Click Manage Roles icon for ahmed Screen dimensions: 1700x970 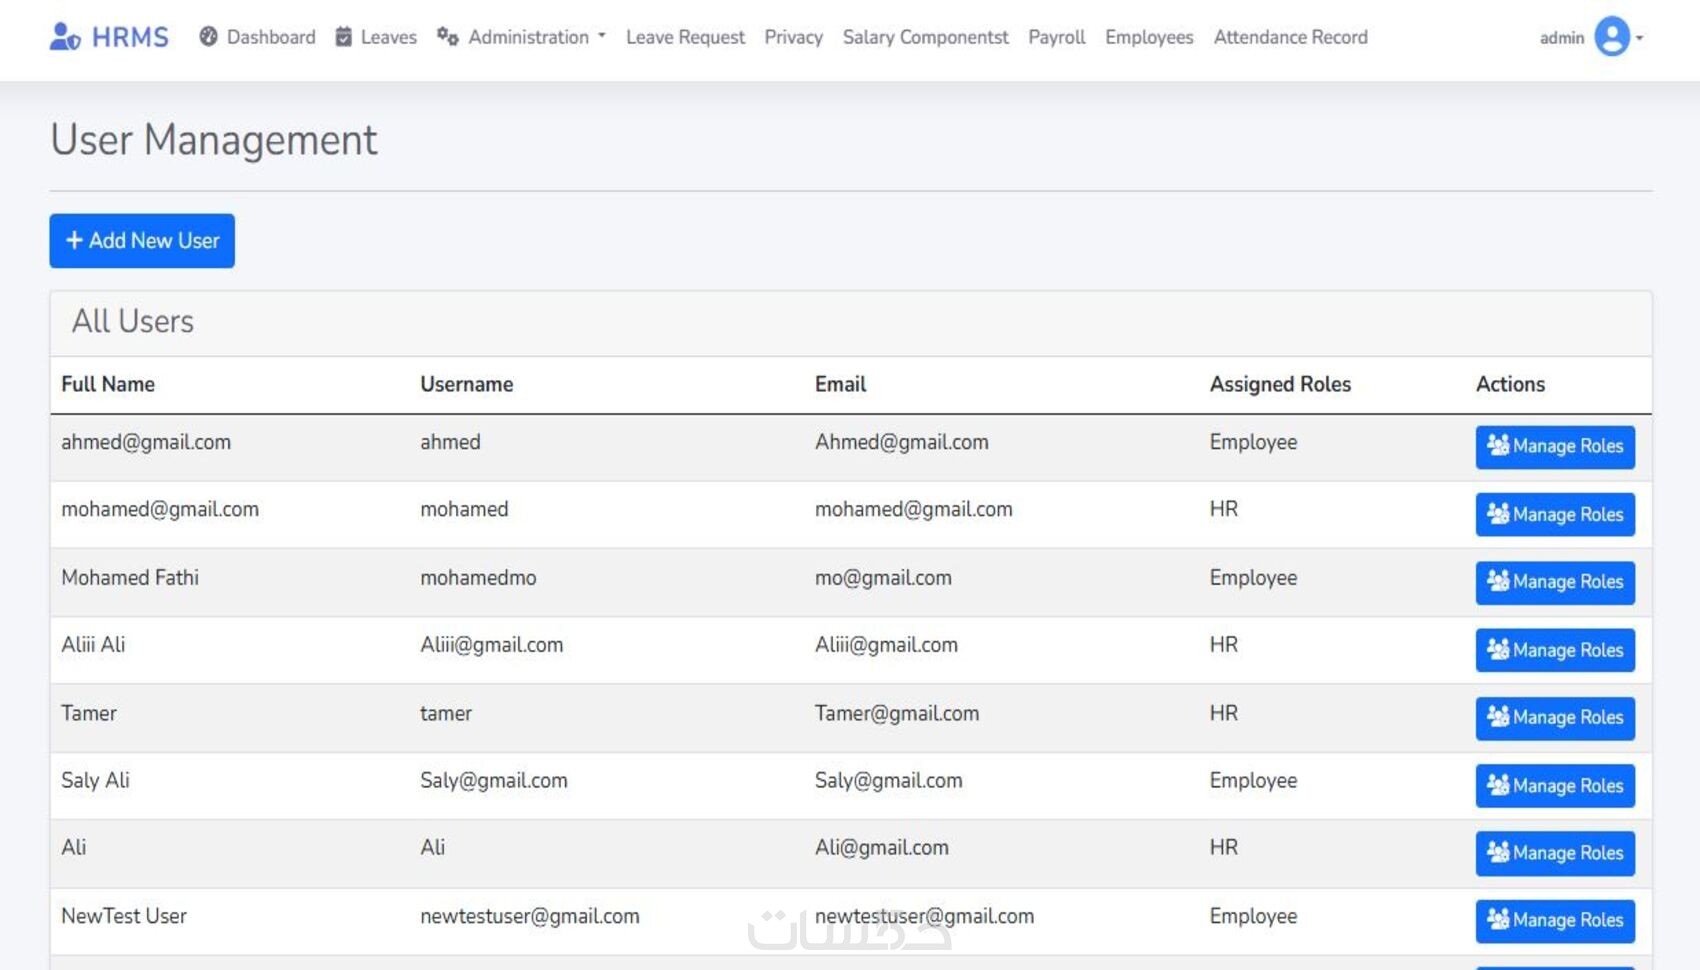coord(1498,445)
